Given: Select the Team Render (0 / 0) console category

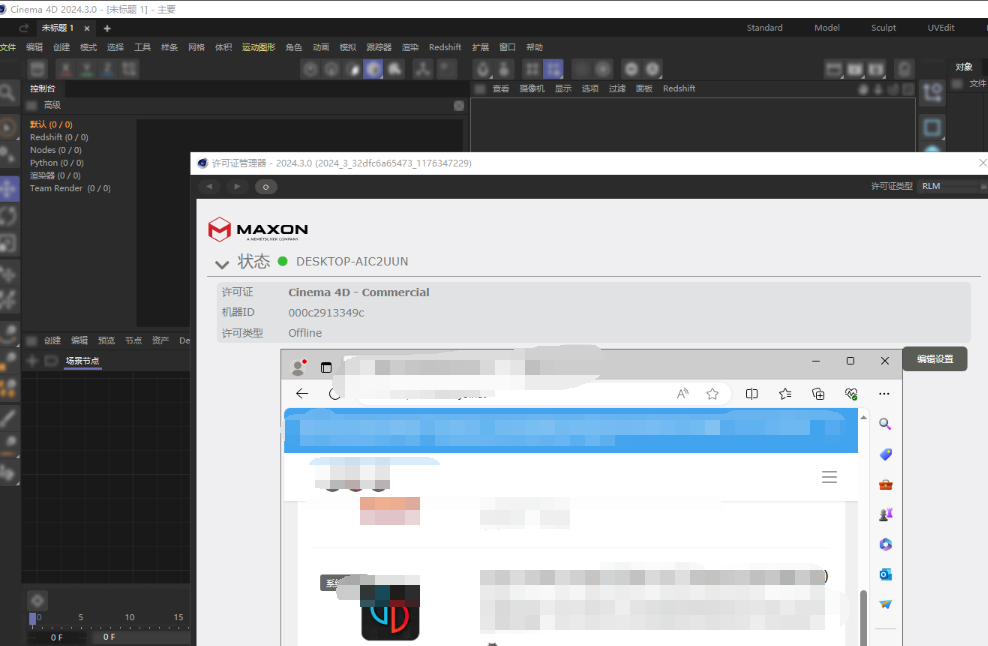Looking at the screenshot, I should pyautogui.click(x=70, y=188).
